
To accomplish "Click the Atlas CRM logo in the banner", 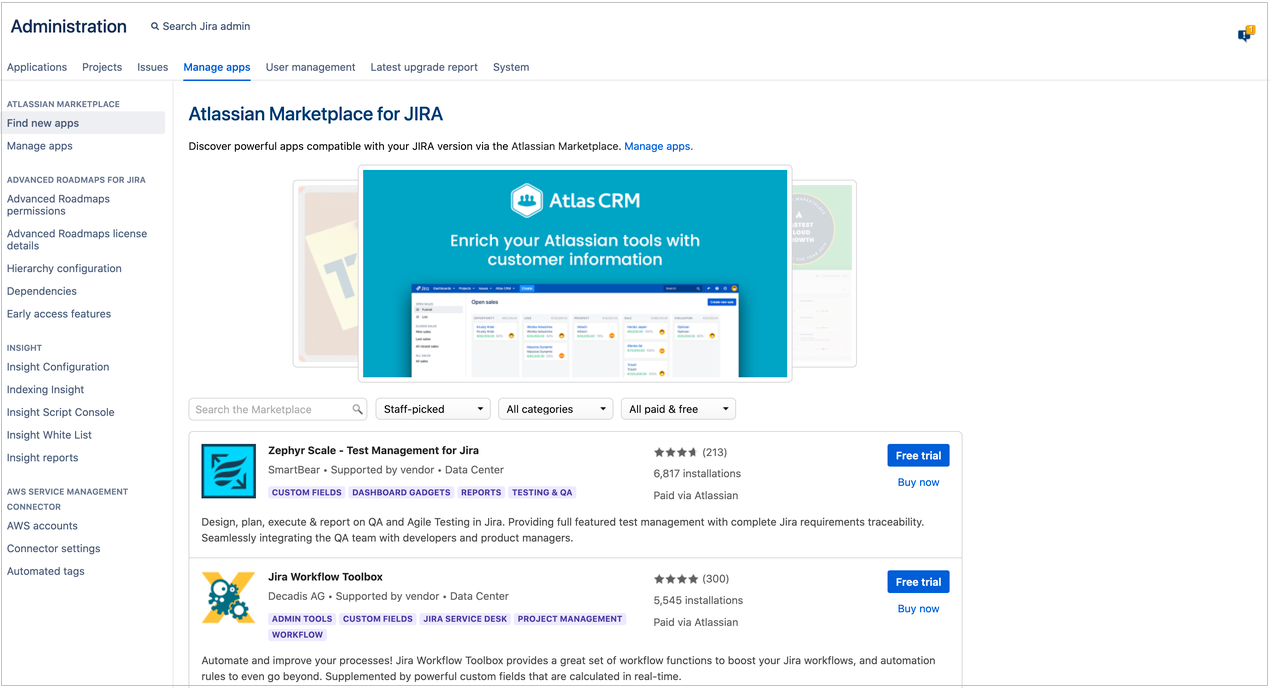I will point(527,199).
